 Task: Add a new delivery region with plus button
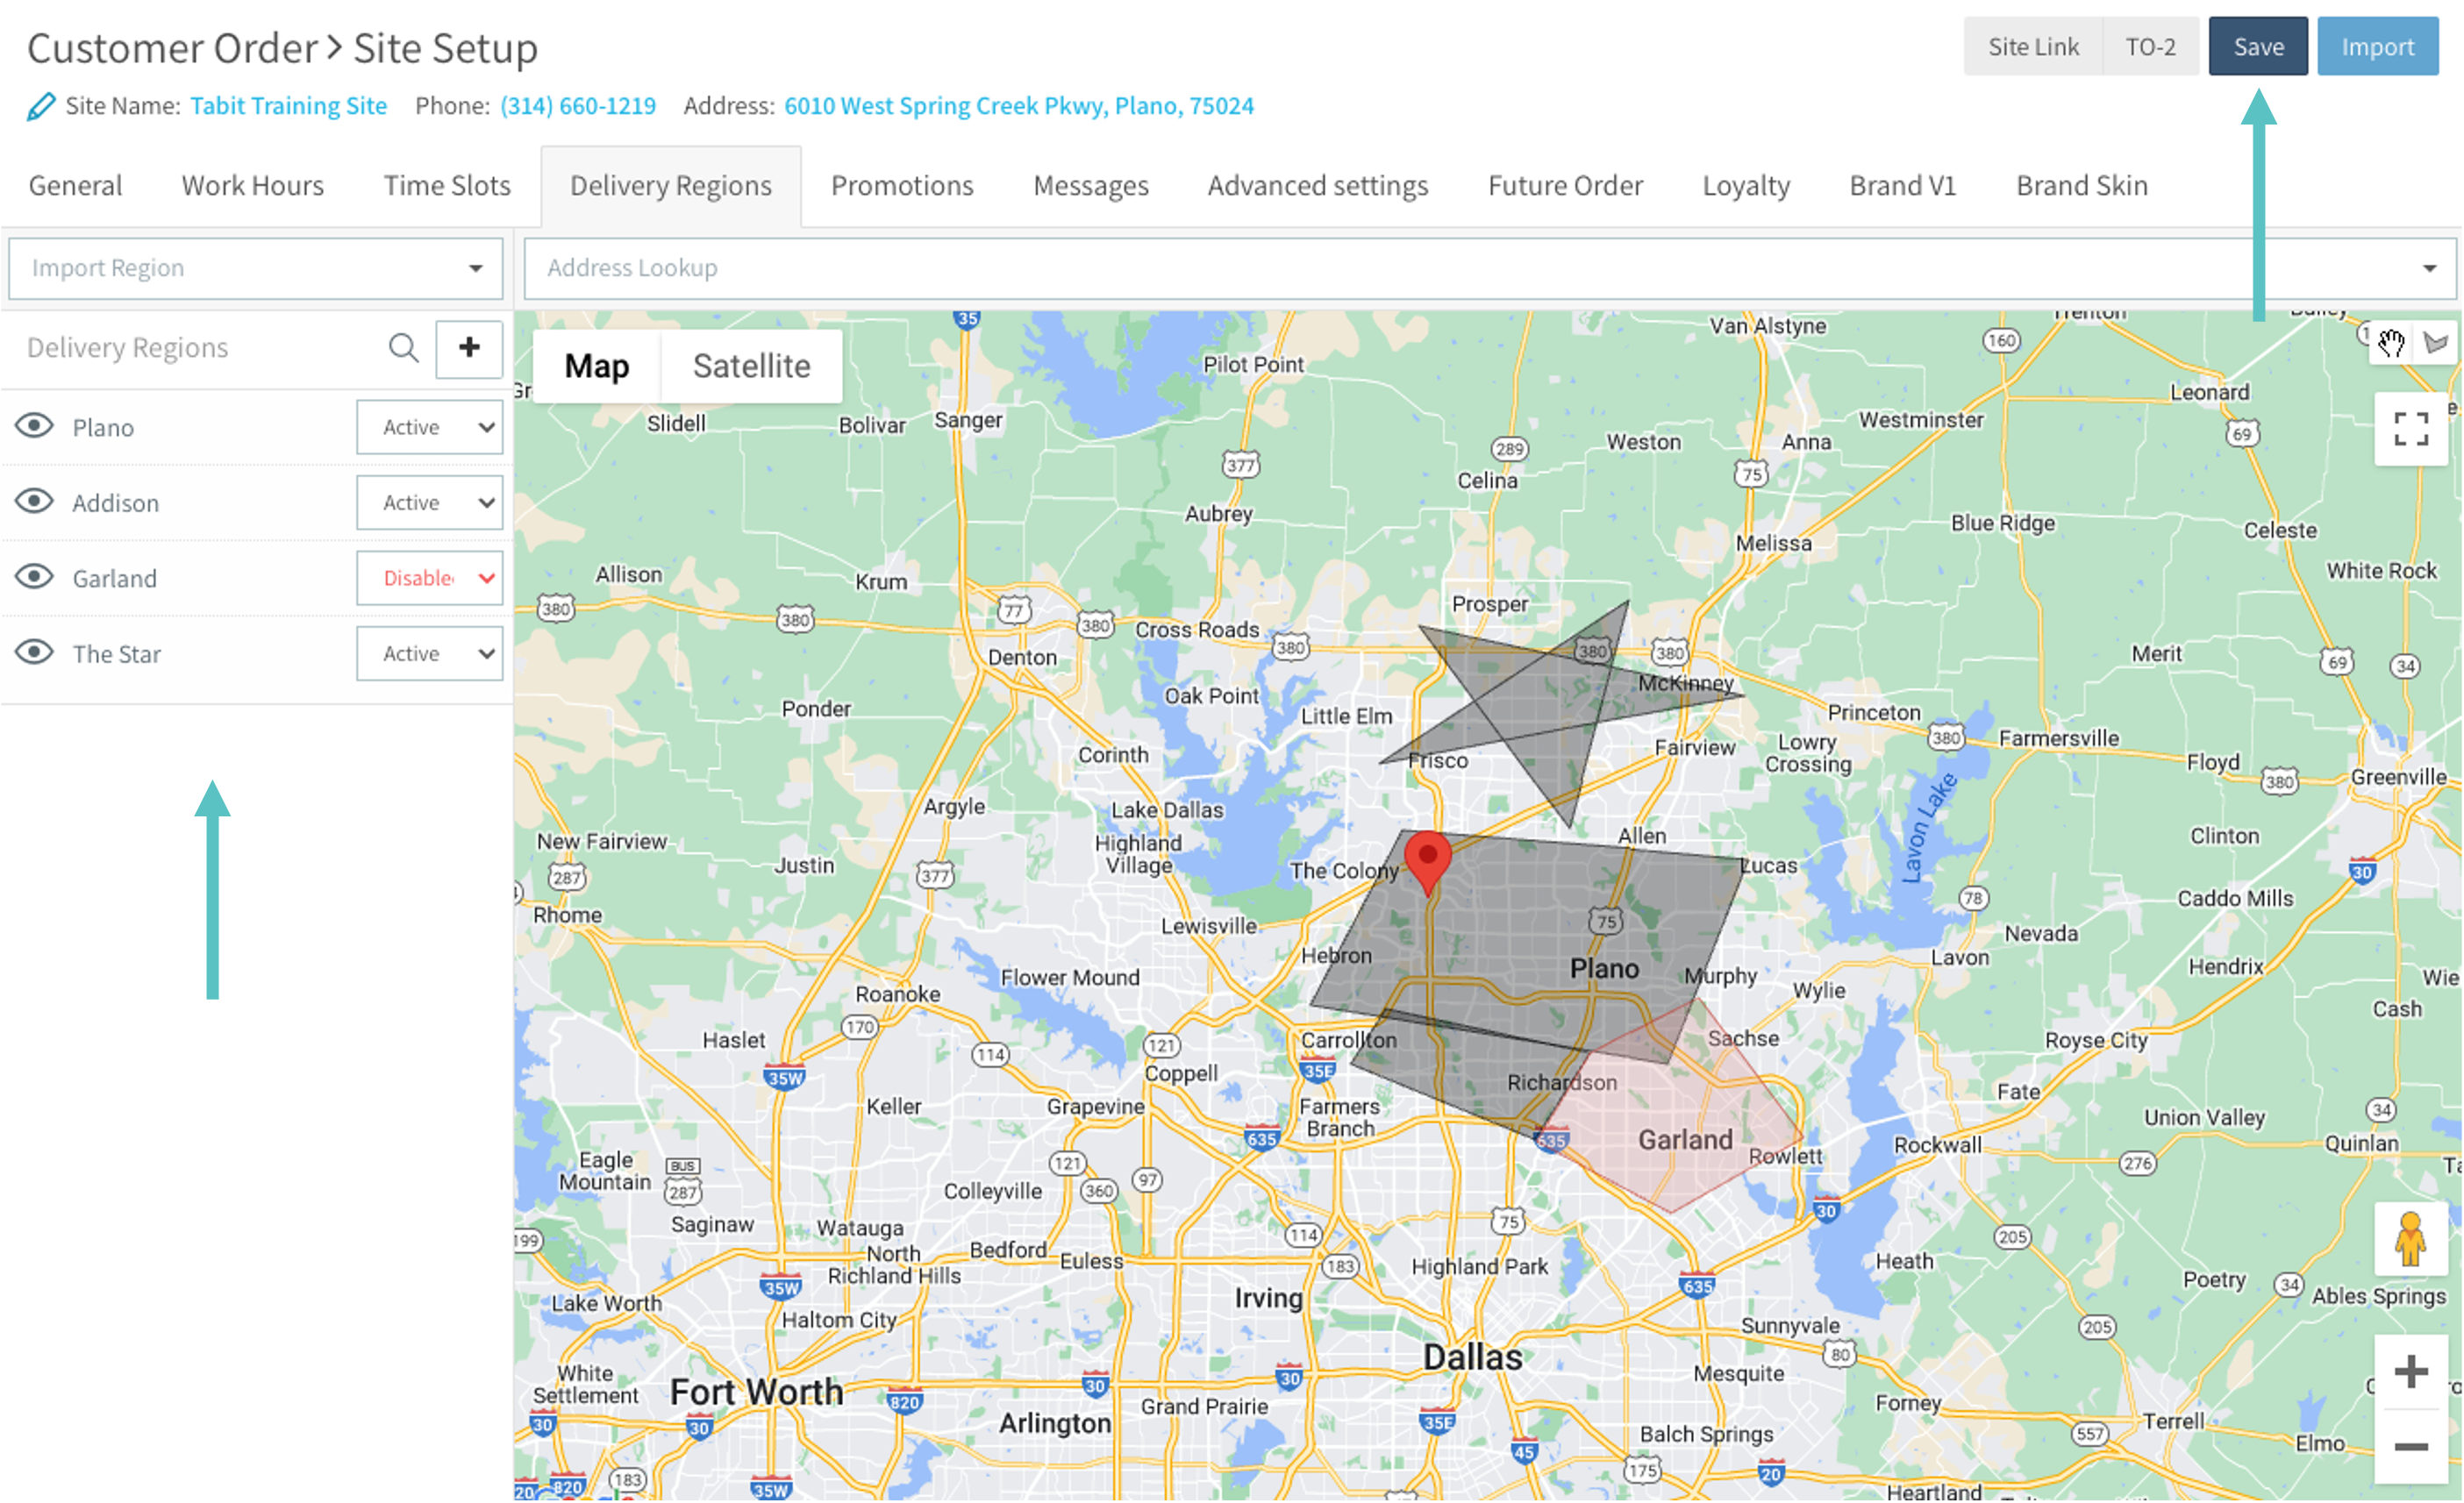click(469, 348)
